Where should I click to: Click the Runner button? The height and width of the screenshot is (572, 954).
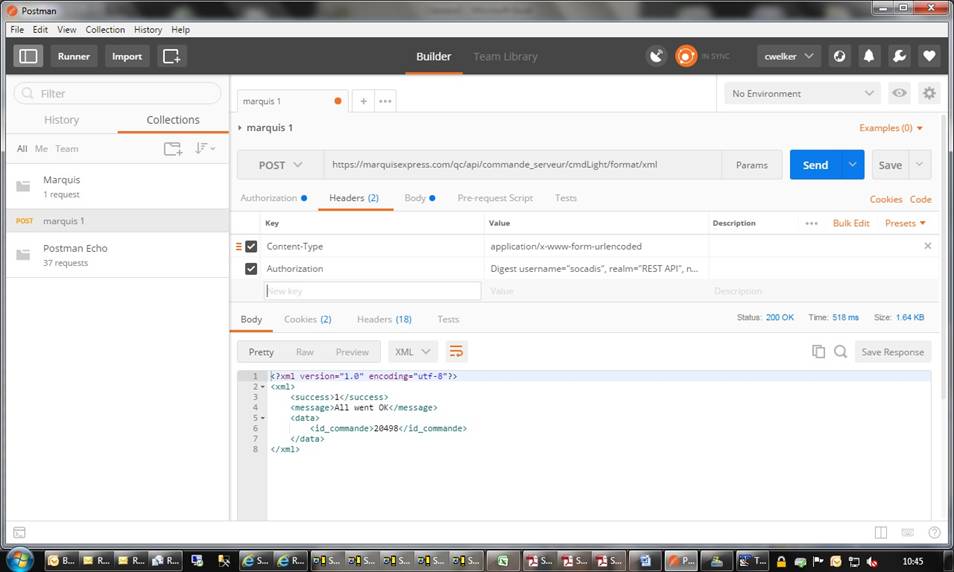coord(74,56)
